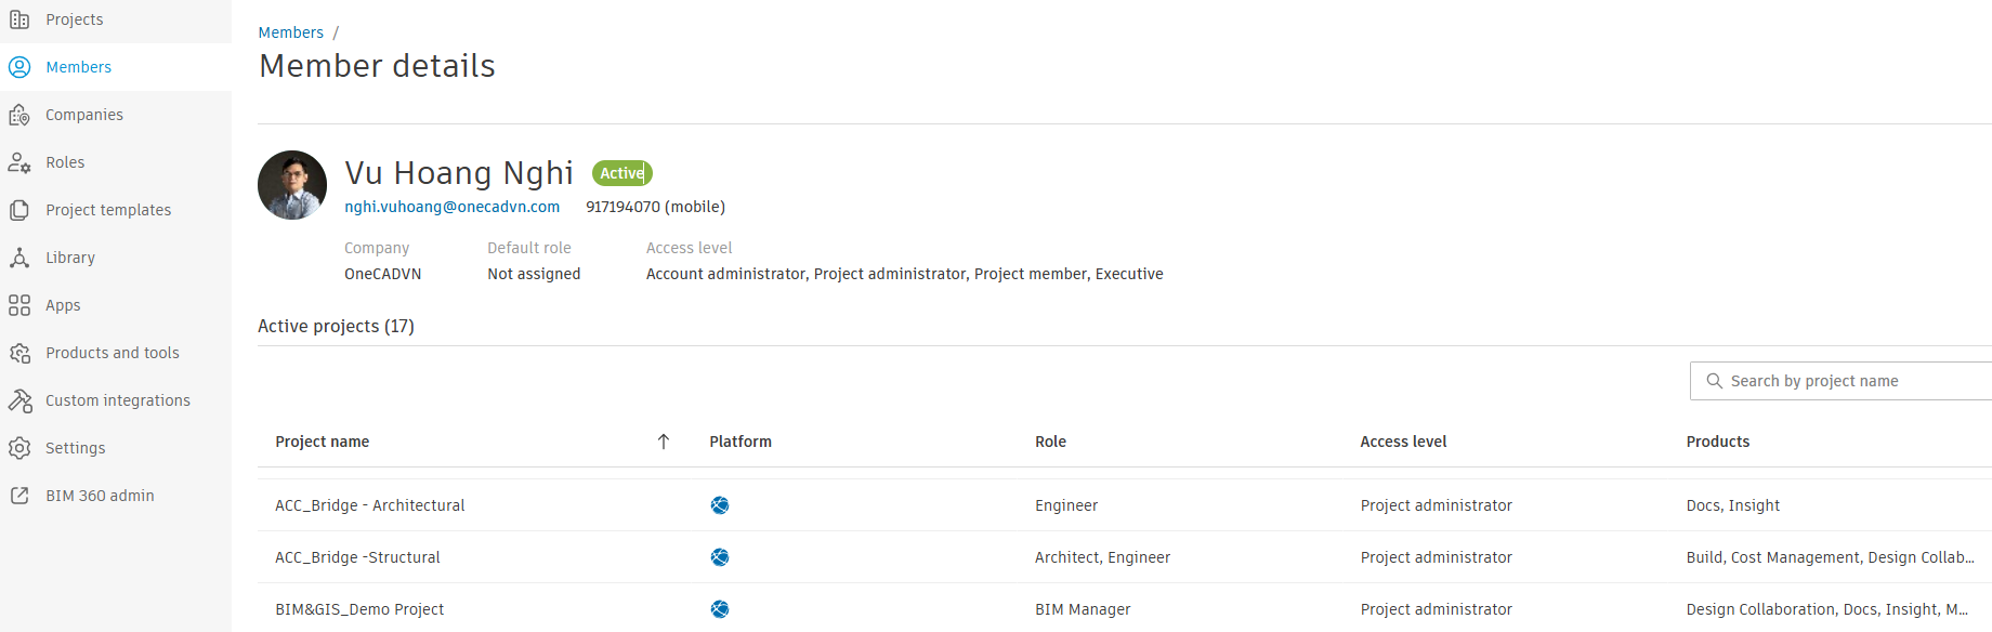Click the Settings gear icon
This screenshot has height=632, width=1992.
[x=19, y=448]
